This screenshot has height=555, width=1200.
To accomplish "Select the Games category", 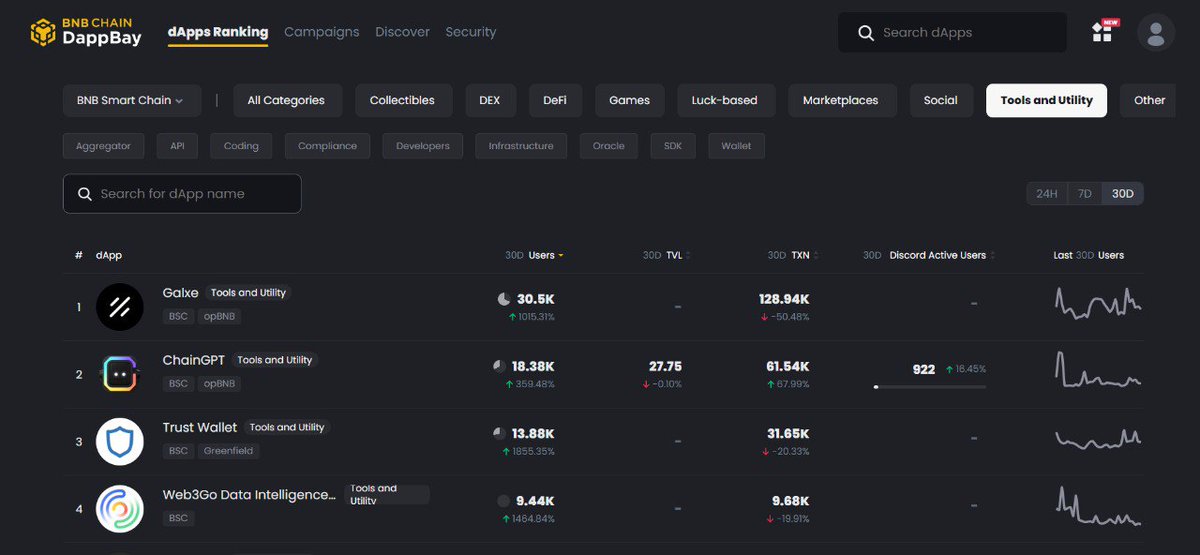I will (x=629, y=100).
